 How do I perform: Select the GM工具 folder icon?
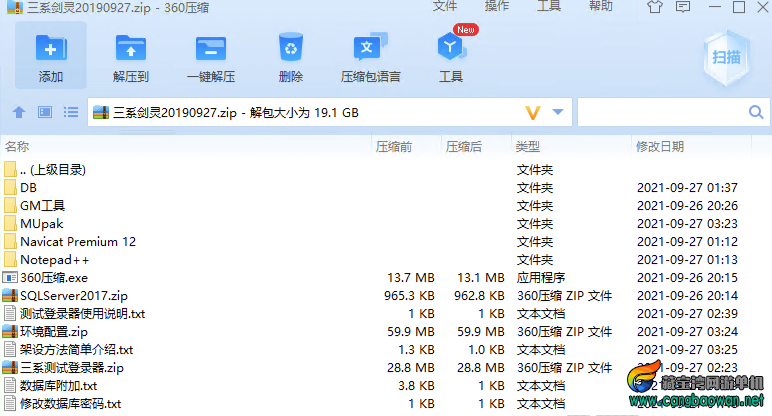click(10, 206)
